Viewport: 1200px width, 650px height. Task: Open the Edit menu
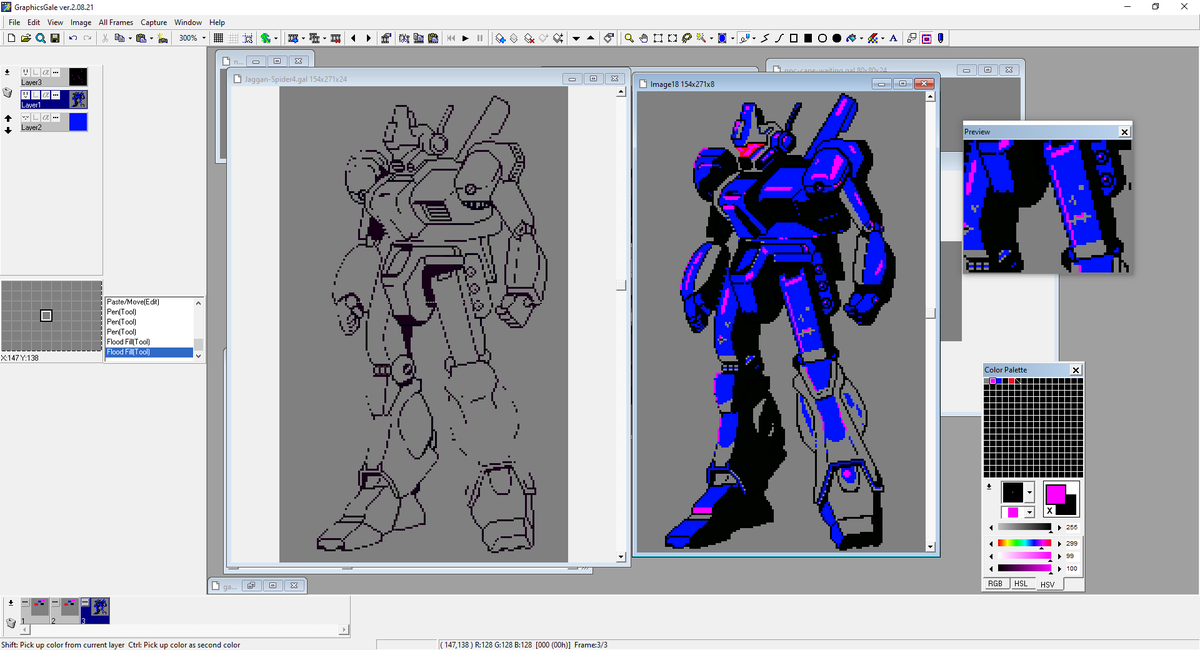34,22
